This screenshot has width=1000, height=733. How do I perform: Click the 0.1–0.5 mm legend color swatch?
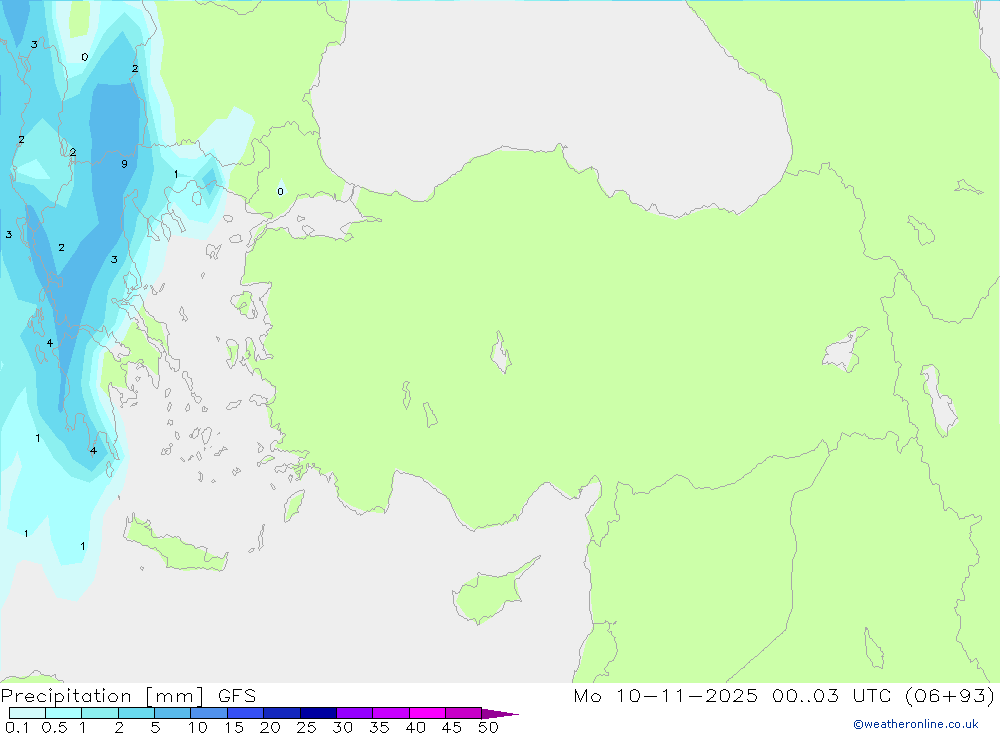click(x=27, y=713)
